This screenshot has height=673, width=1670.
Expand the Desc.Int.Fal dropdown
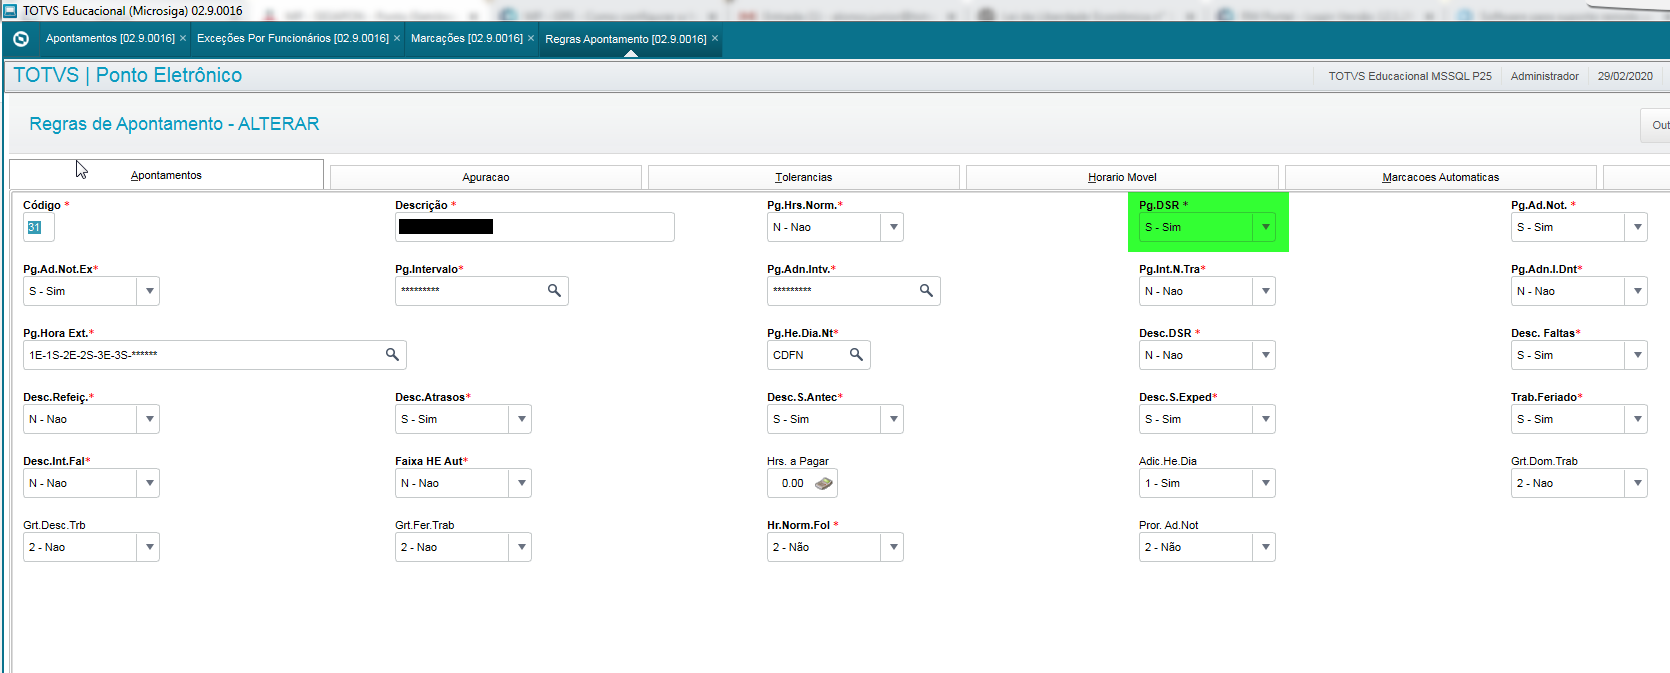coord(149,483)
